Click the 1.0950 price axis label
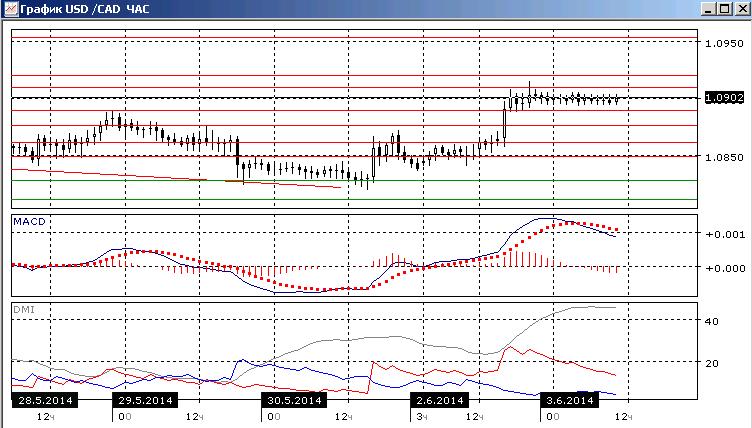The width and height of the screenshot is (752, 428). pos(724,43)
